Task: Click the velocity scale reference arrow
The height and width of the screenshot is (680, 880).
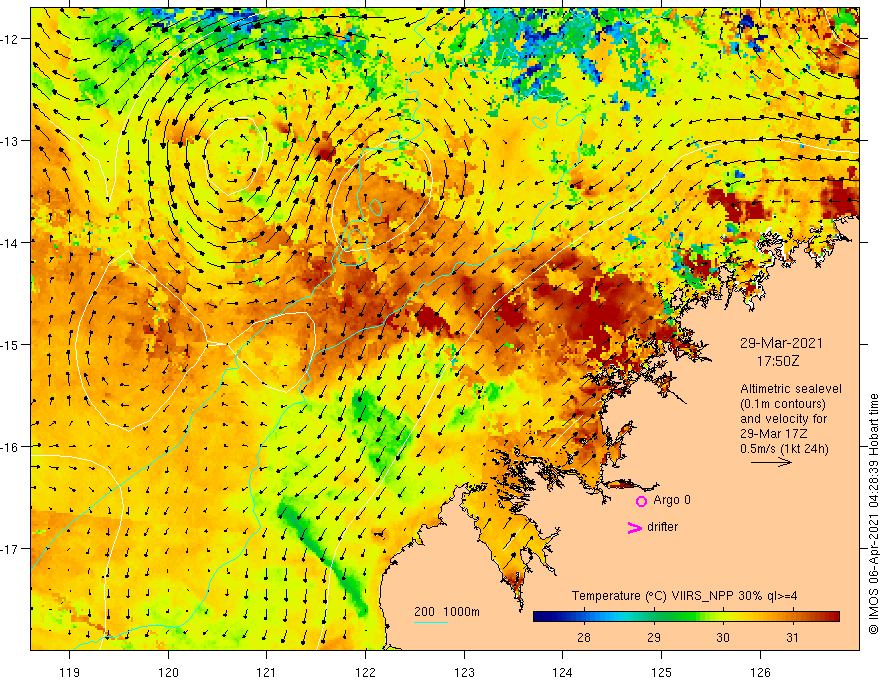Action: [x=771, y=462]
